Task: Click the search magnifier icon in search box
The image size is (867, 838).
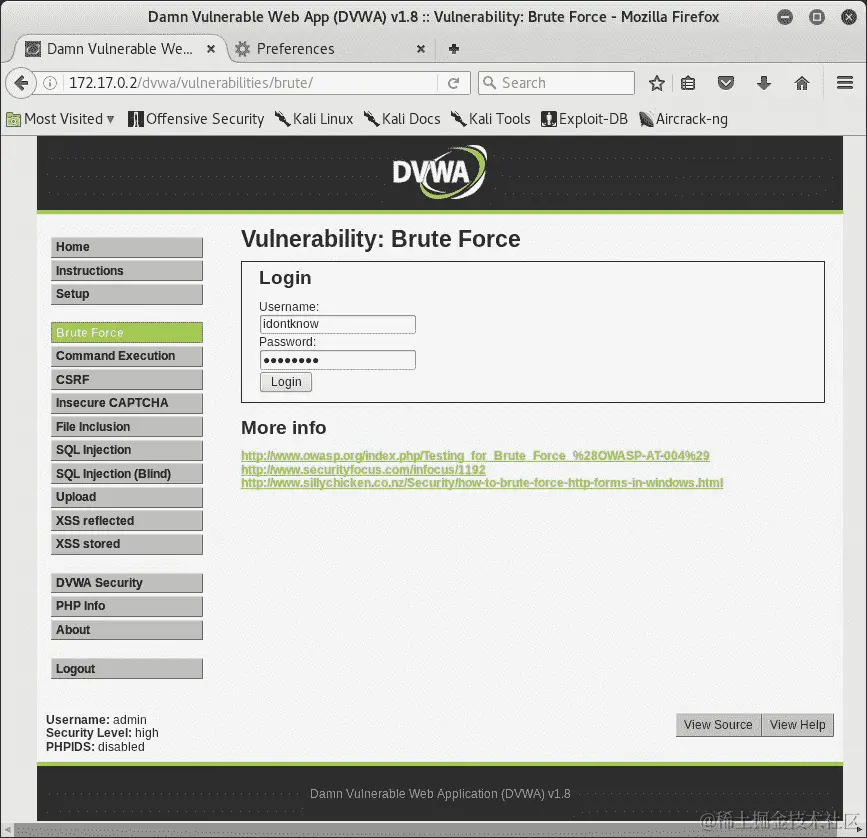Action: tap(489, 83)
